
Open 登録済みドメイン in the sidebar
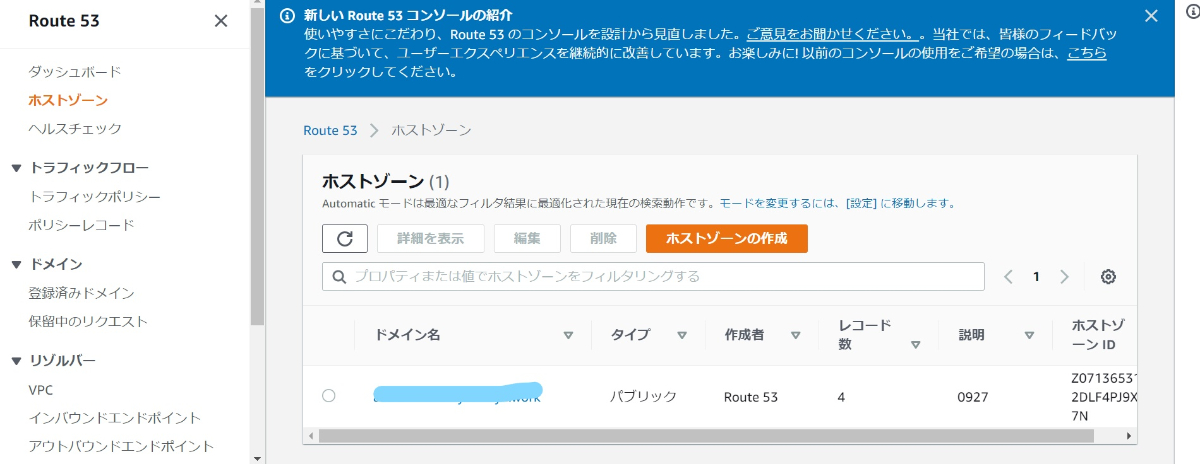click(x=82, y=293)
